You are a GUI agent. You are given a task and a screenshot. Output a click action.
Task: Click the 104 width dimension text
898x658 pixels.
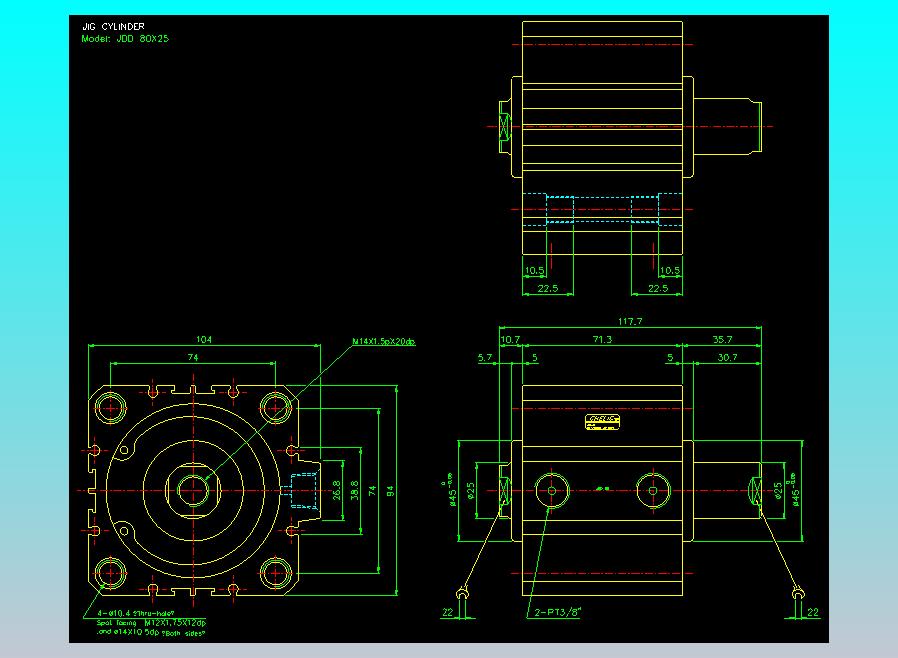204,339
